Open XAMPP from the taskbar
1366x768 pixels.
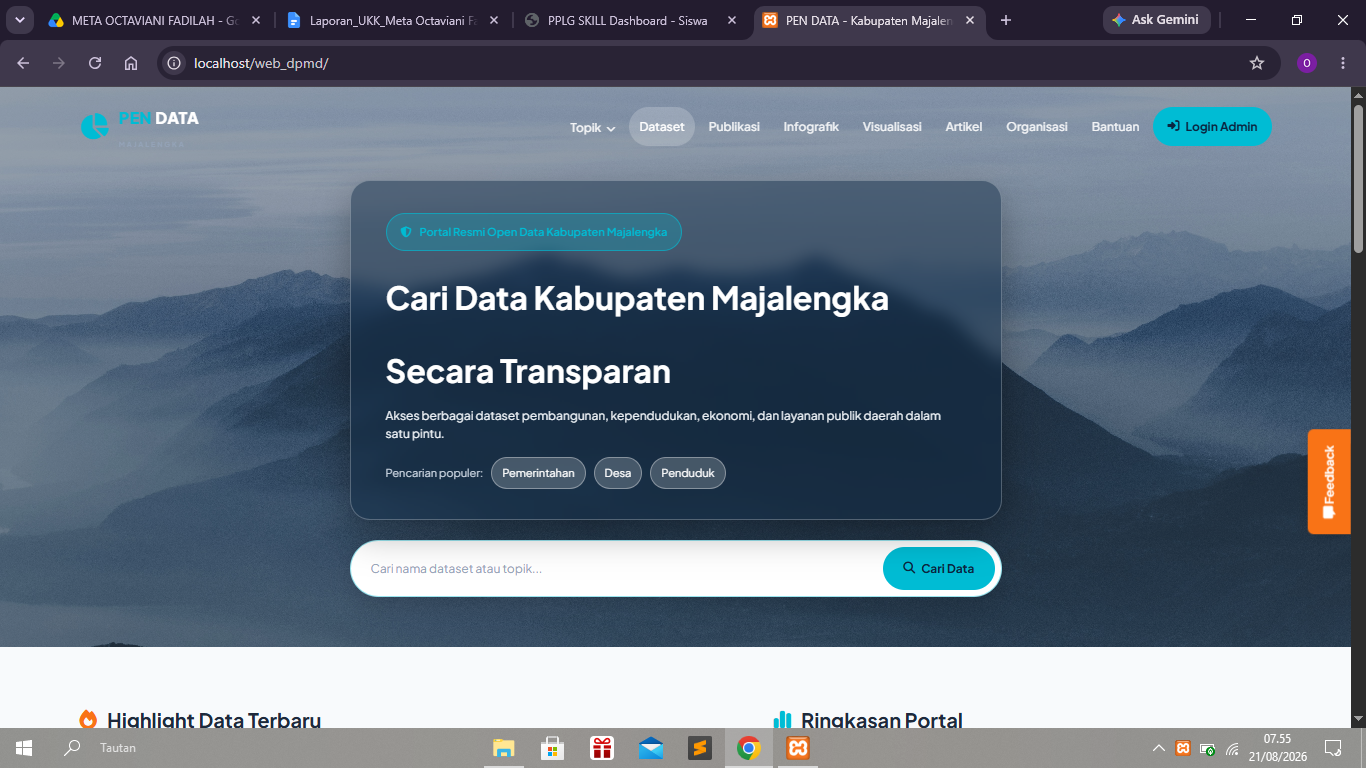point(797,748)
